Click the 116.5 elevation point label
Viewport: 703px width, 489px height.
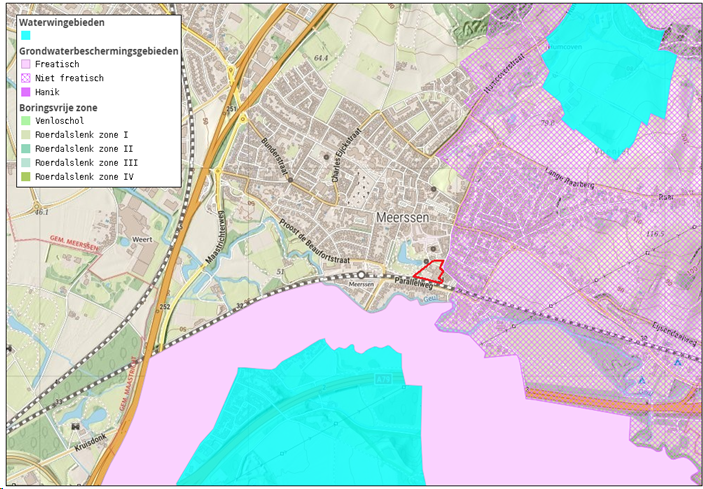click(x=656, y=234)
